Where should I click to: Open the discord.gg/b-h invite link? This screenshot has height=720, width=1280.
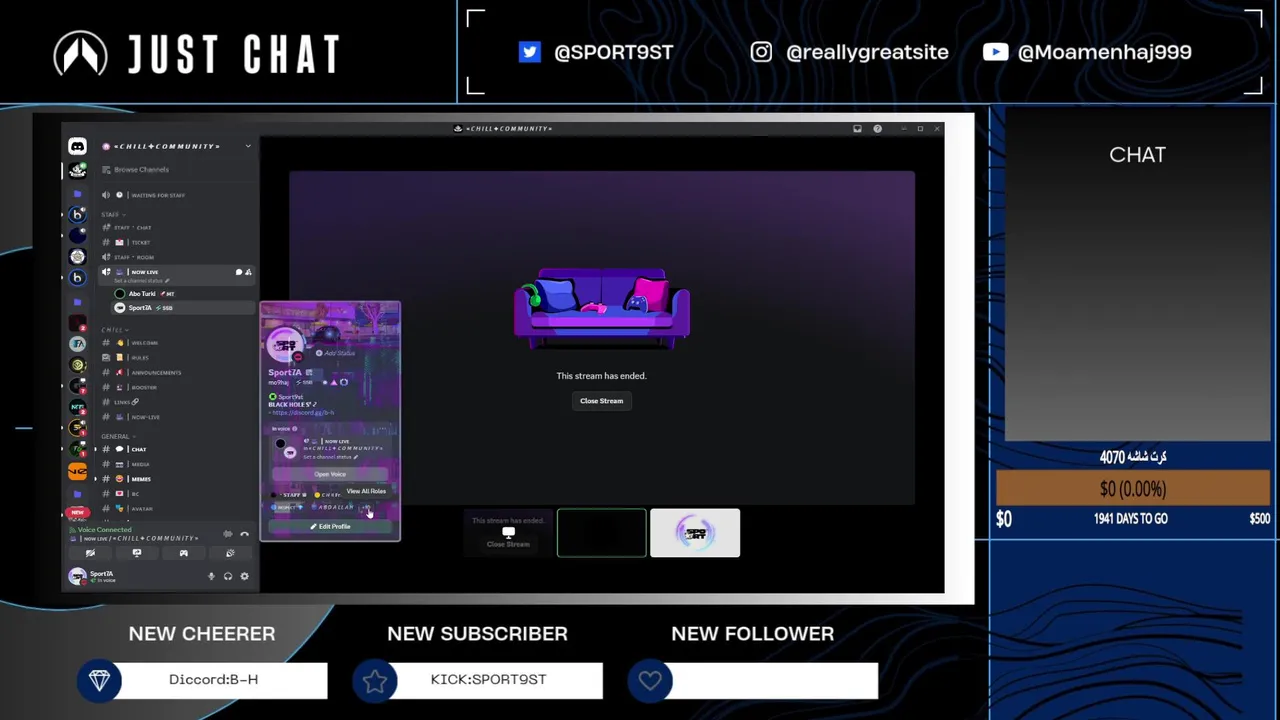pyautogui.click(x=302, y=412)
